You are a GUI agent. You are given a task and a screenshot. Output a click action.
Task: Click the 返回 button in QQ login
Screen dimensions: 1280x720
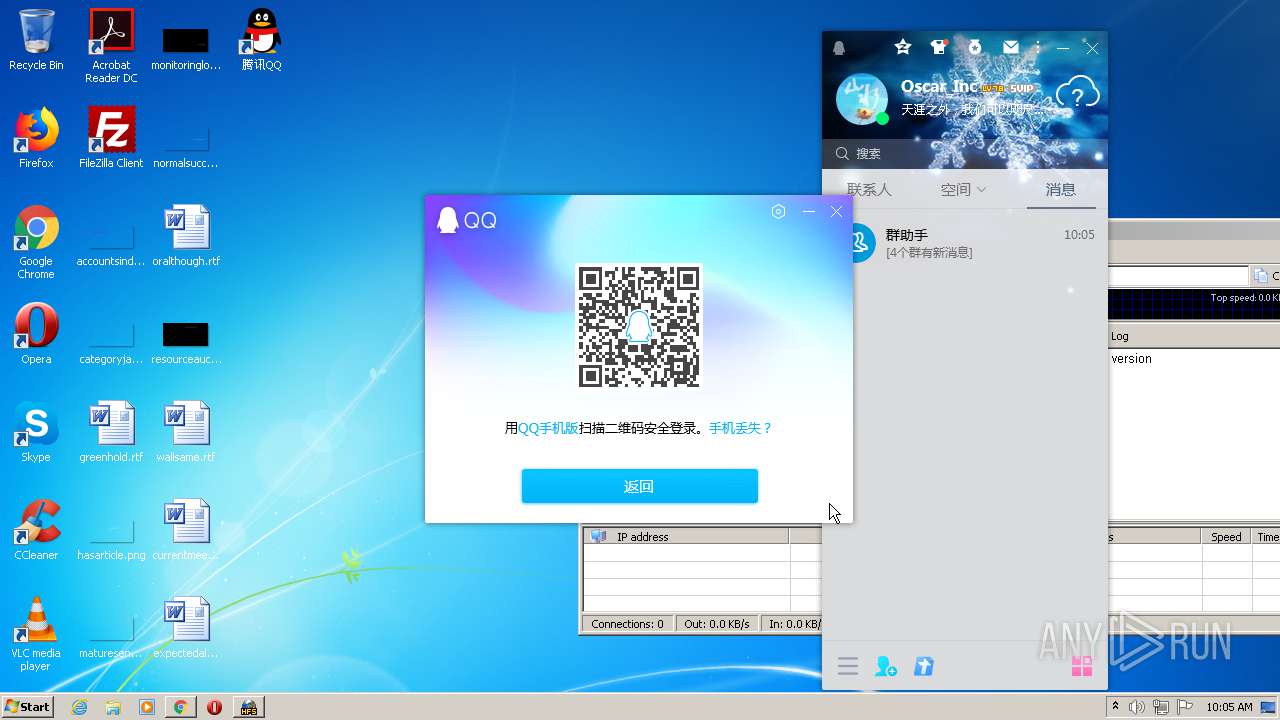click(639, 486)
